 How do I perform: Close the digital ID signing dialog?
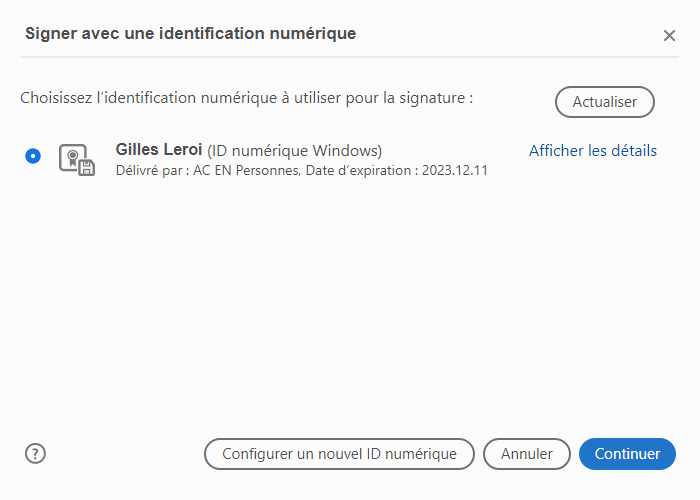click(669, 35)
